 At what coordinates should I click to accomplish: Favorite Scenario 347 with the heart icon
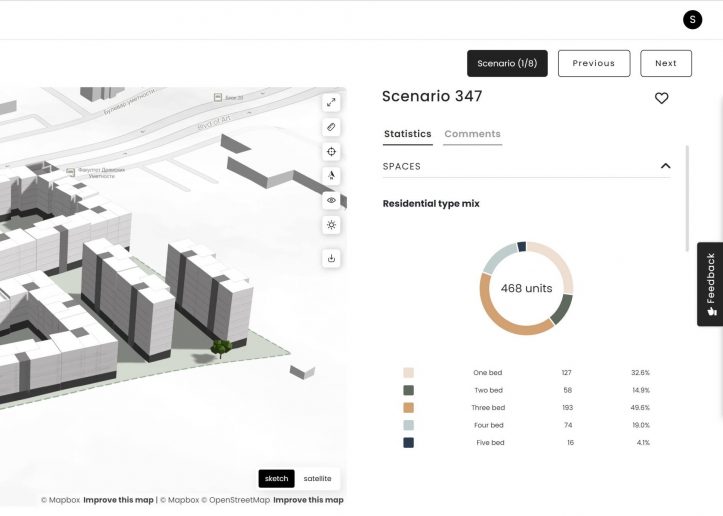[x=661, y=98]
